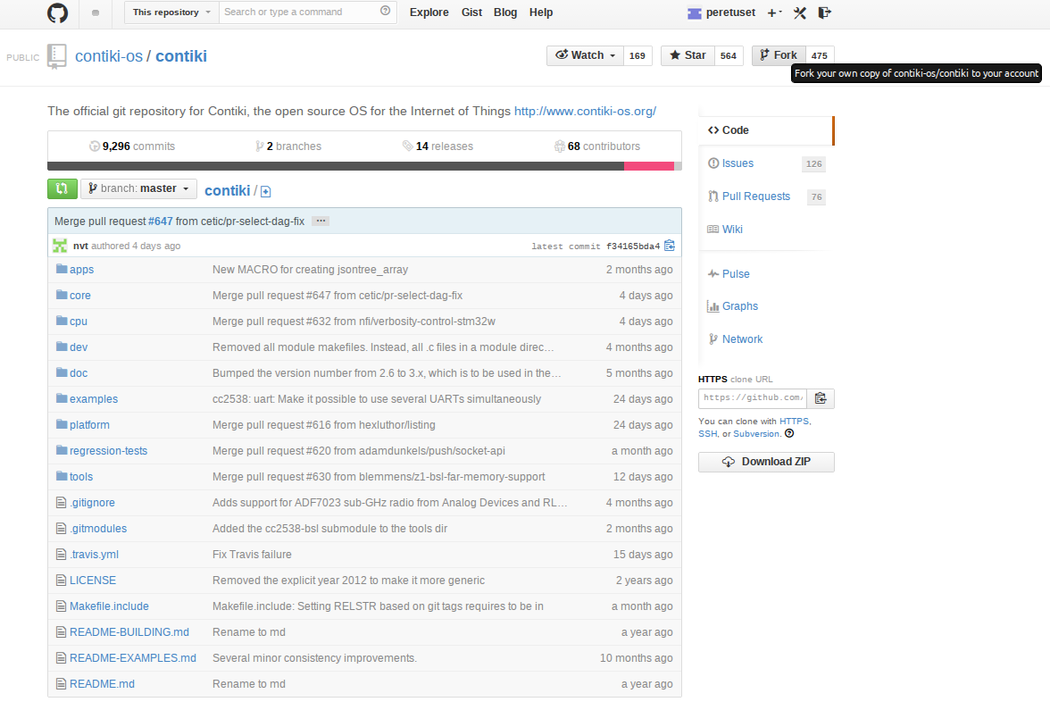Open the Watch notifications dropdown
The height and width of the screenshot is (702, 1050).
(x=585, y=56)
